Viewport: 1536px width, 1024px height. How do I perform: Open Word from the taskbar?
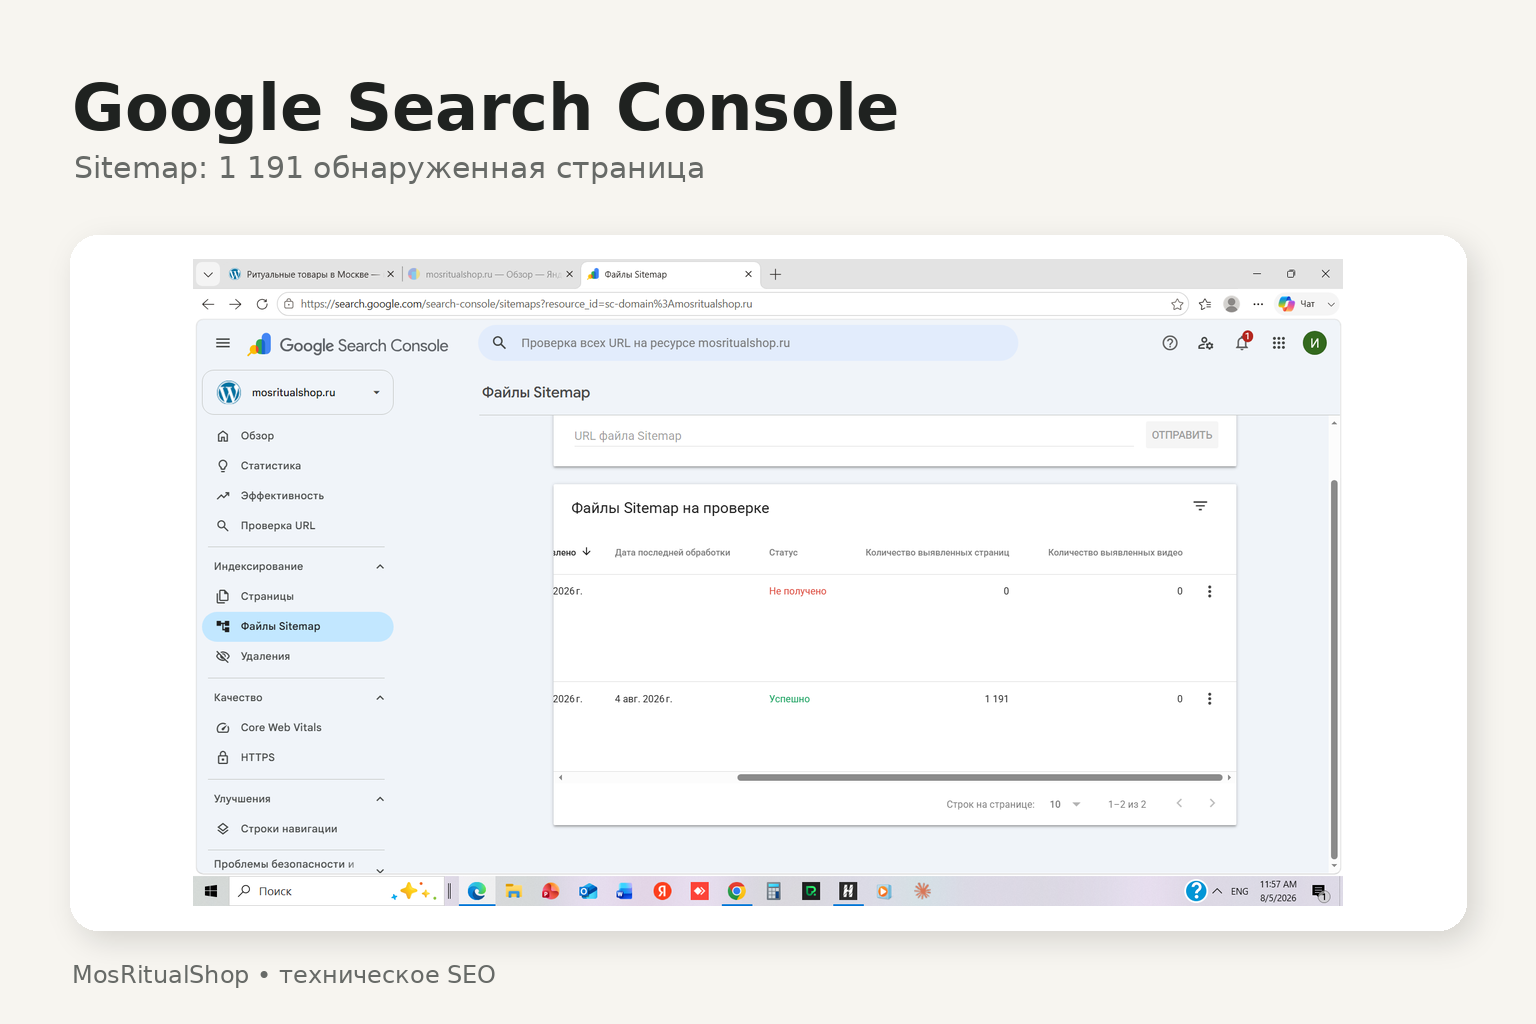click(624, 891)
